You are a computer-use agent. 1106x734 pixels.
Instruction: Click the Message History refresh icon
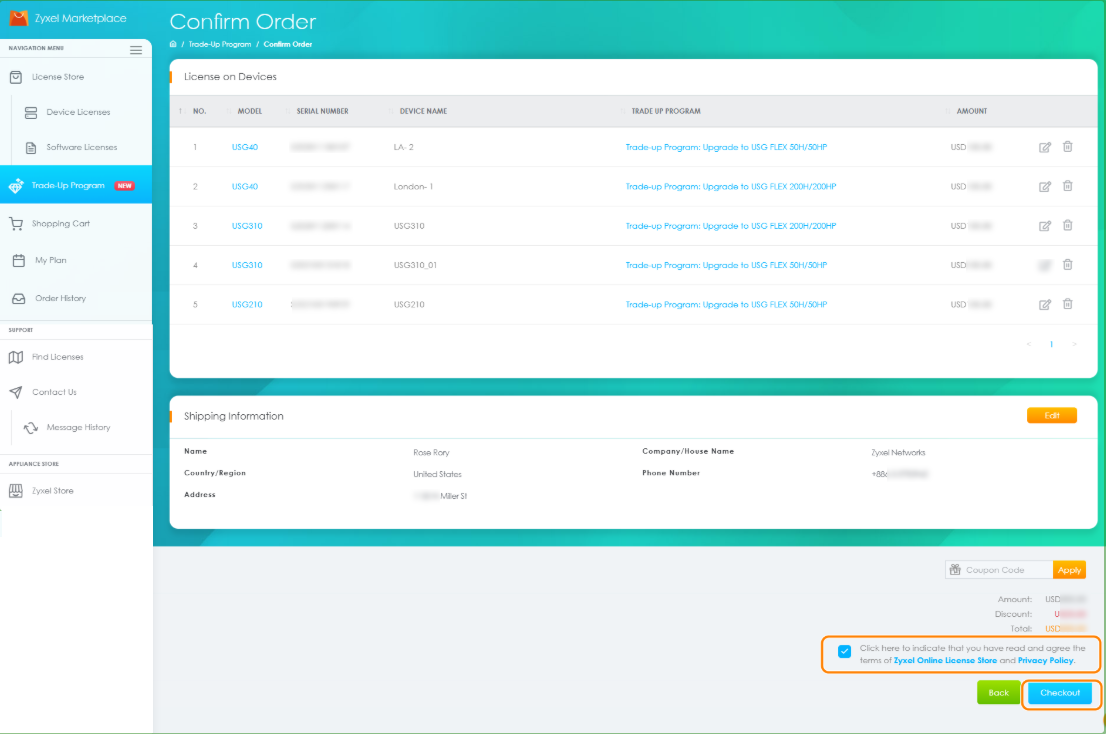[x=31, y=427]
